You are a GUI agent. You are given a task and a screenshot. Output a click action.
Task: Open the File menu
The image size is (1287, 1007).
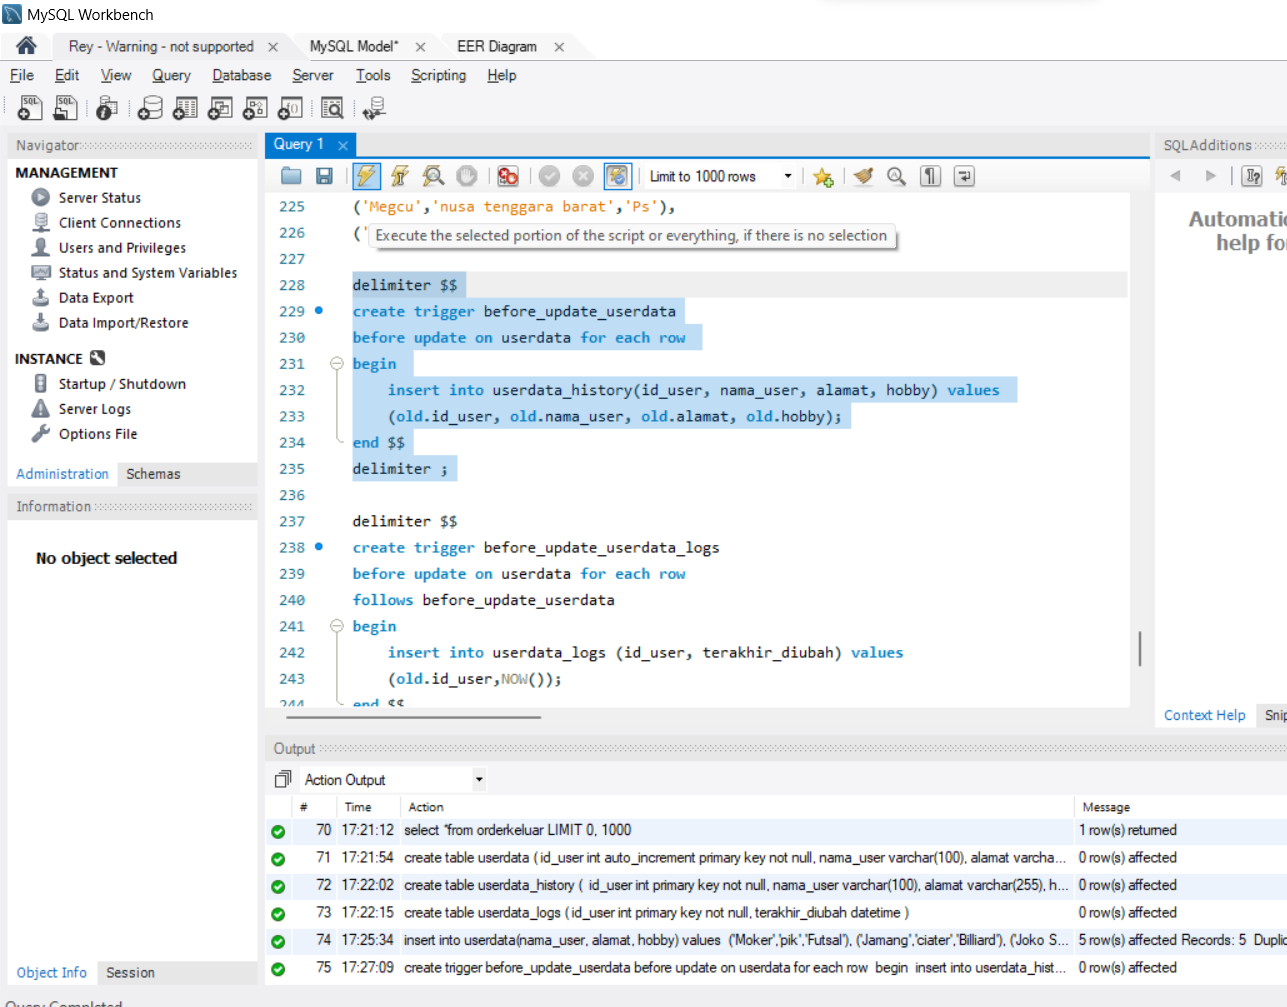22,75
